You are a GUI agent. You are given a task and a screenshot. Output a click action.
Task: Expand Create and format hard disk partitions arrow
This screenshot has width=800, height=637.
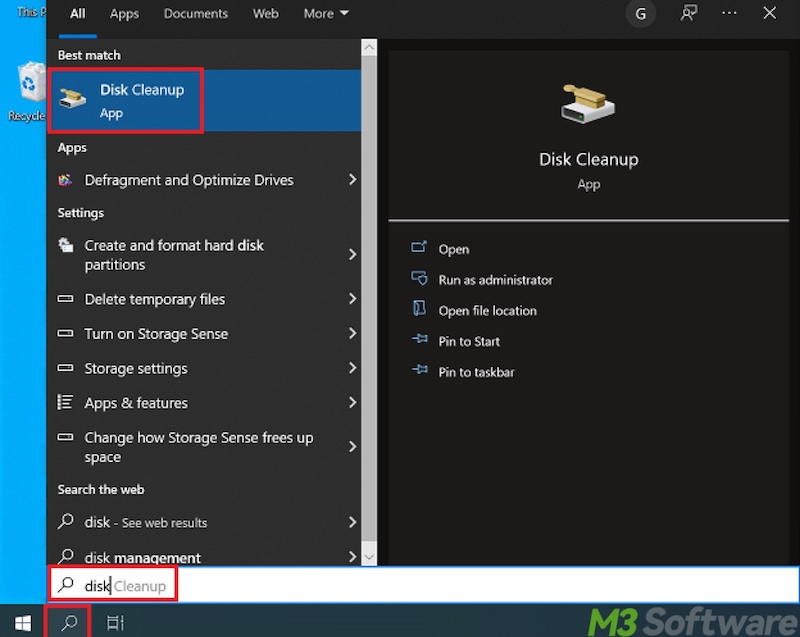(x=353, y=254)
